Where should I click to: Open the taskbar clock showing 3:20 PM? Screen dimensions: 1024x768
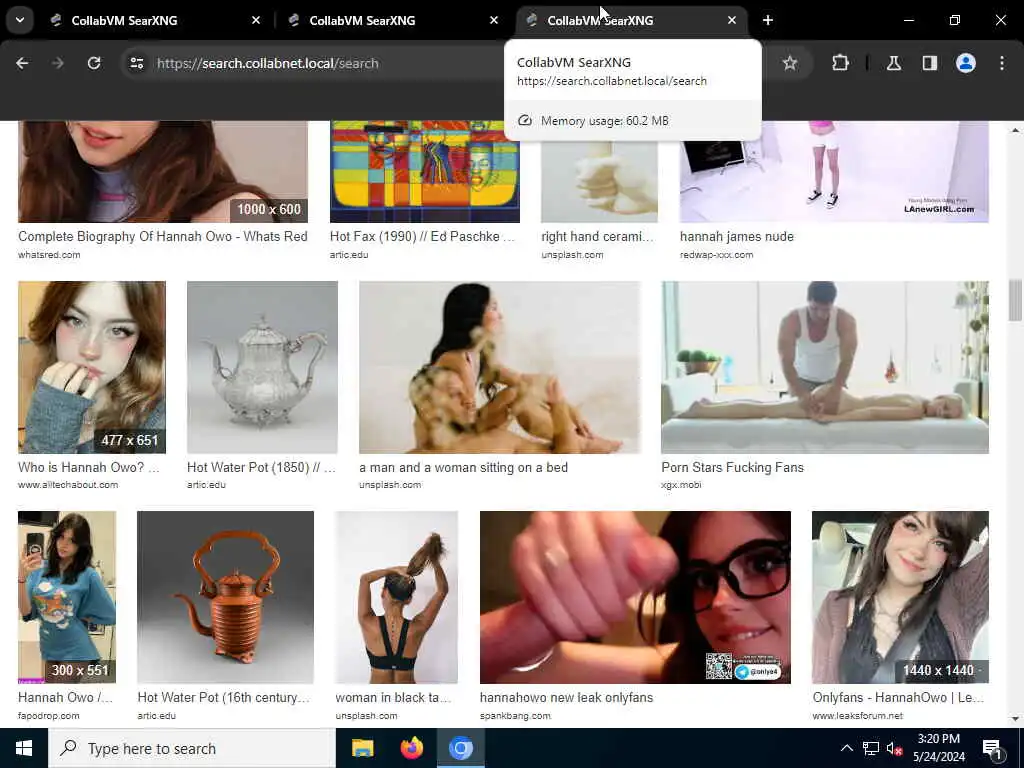pos(939,748)
